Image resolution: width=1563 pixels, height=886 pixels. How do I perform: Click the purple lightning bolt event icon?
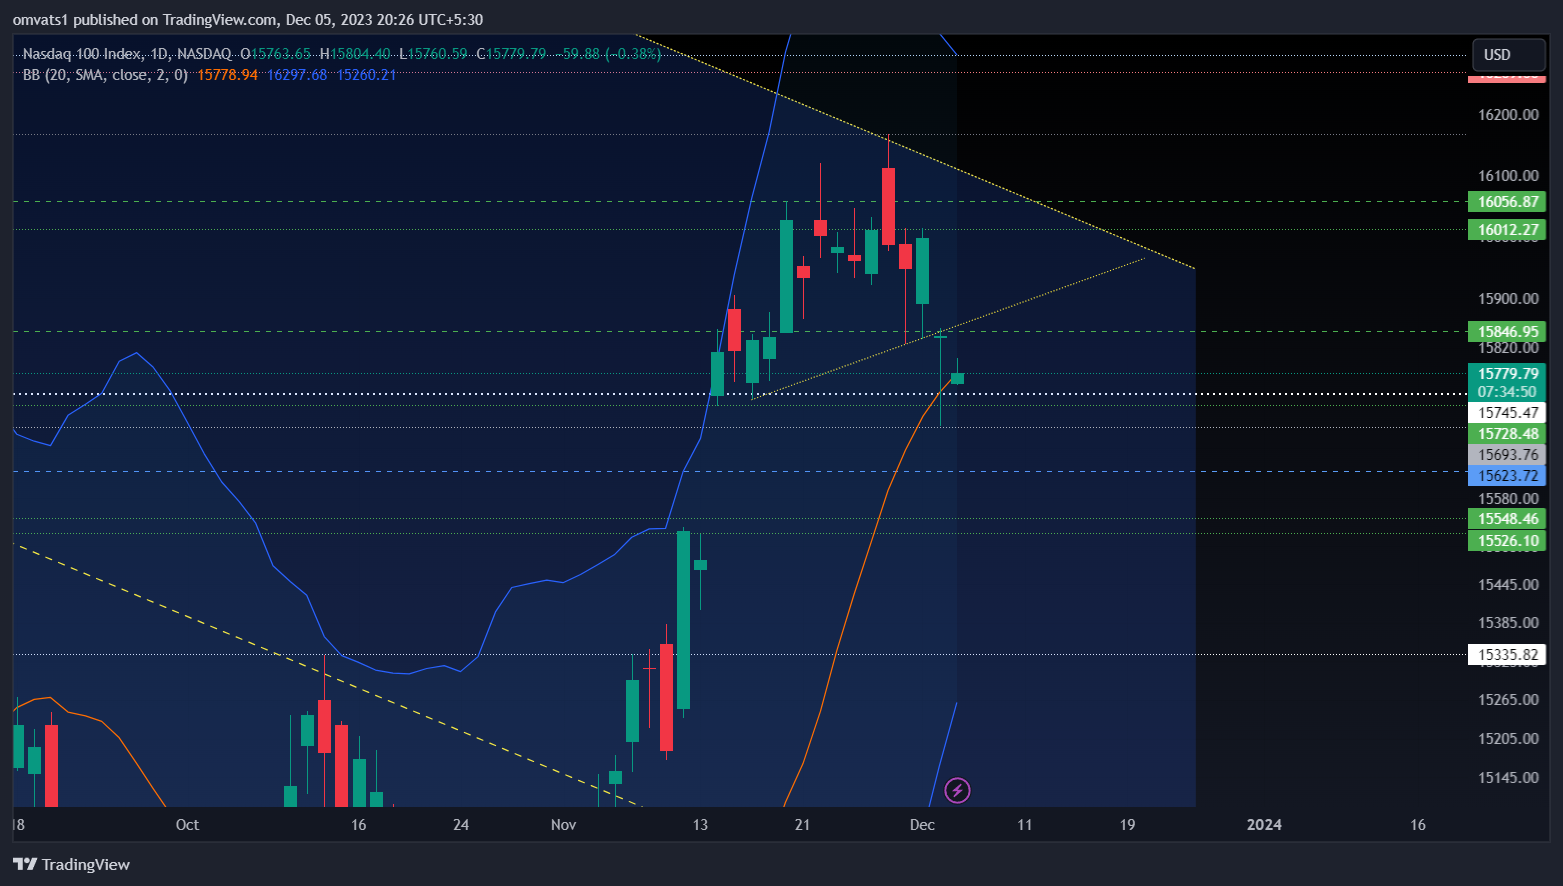tap(957, 791)
